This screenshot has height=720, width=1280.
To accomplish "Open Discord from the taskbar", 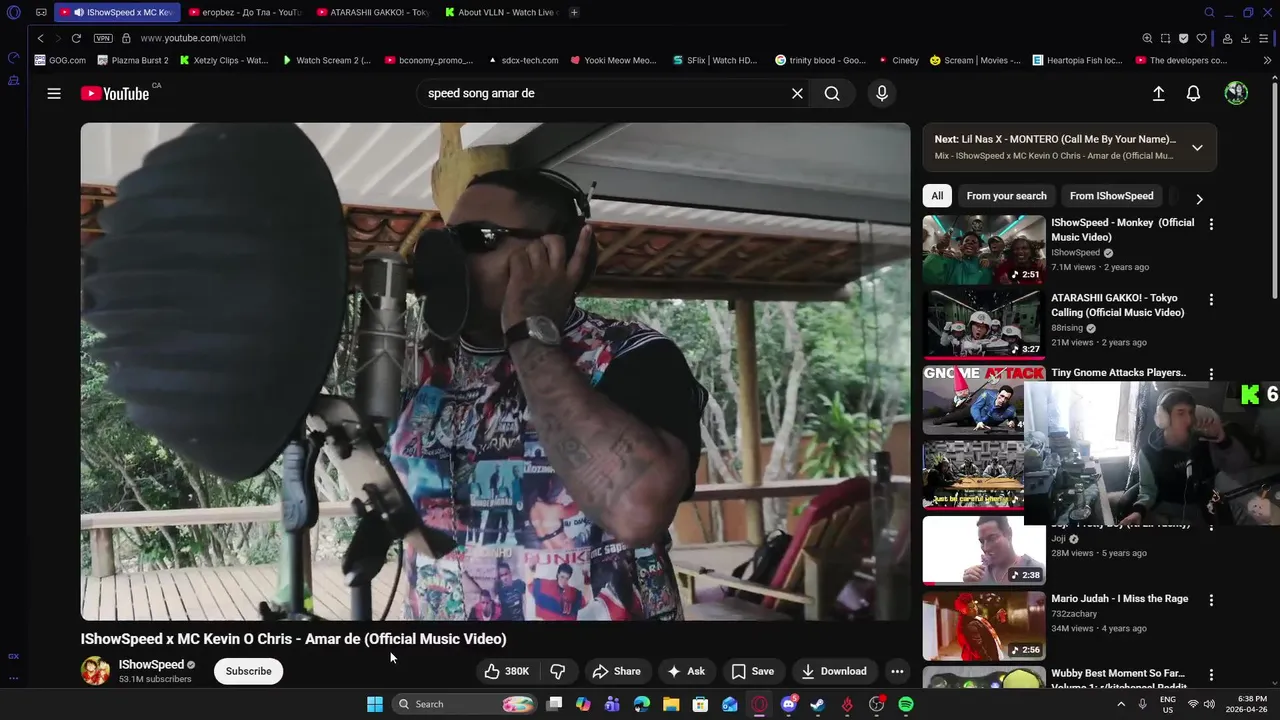I will coord(788,704).
